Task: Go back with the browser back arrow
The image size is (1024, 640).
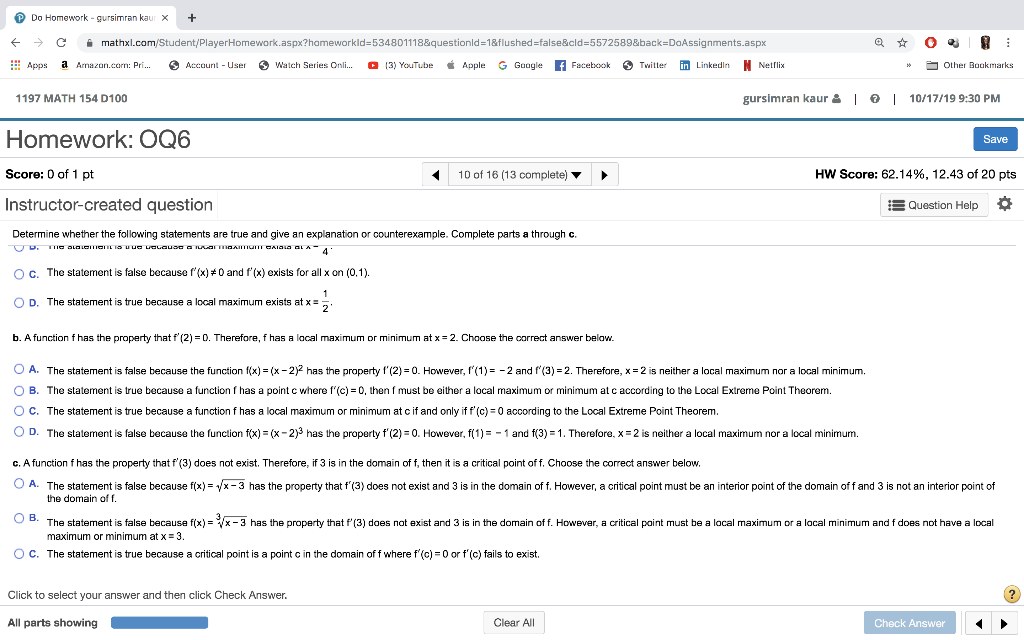Action: coord(16,42)
